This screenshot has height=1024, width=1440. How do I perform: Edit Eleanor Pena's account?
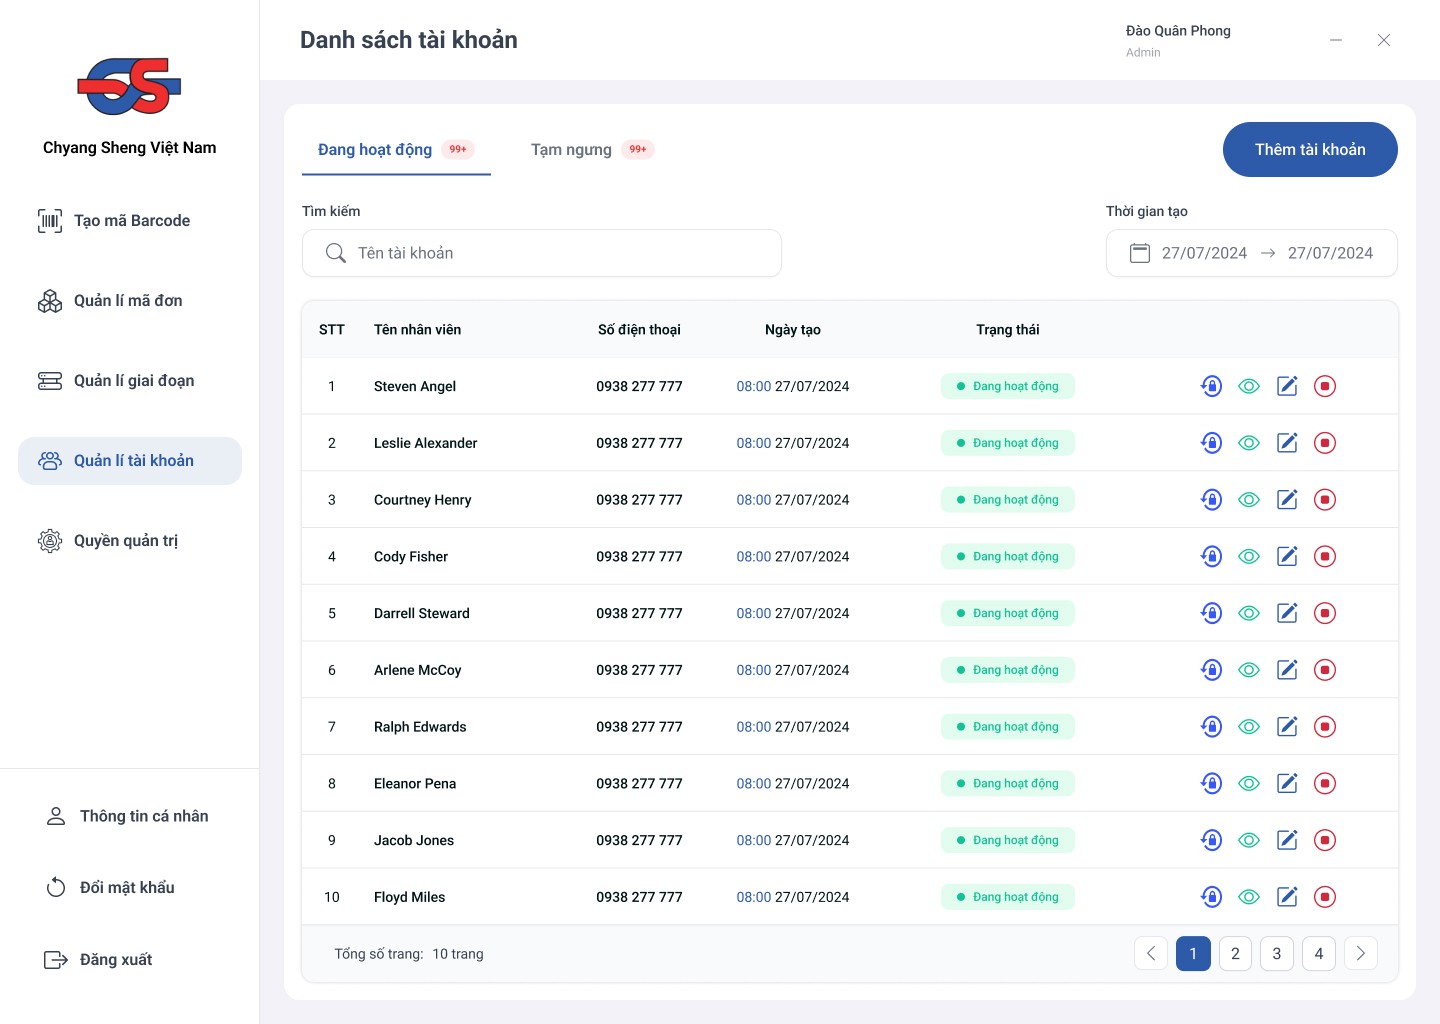coord(1287,784)
